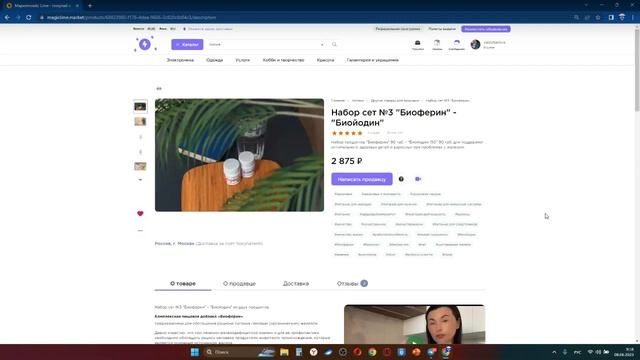Open Chrome from the taskbar
640x360 pixels.
tap(372, 352)
